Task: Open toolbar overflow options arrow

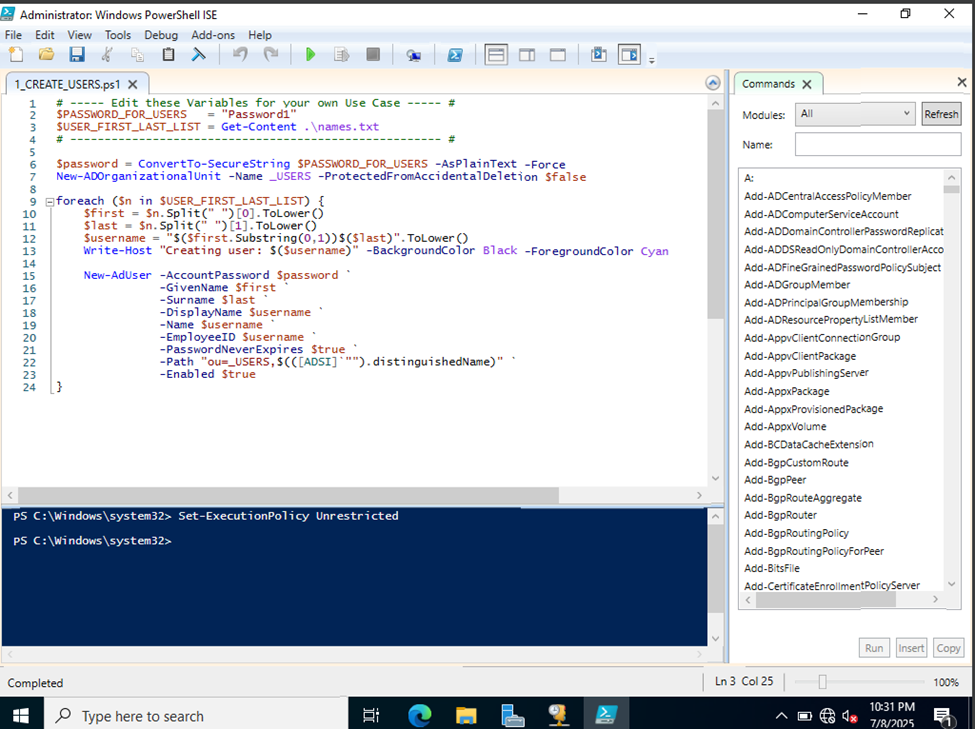Action: [x=652, y=60]
